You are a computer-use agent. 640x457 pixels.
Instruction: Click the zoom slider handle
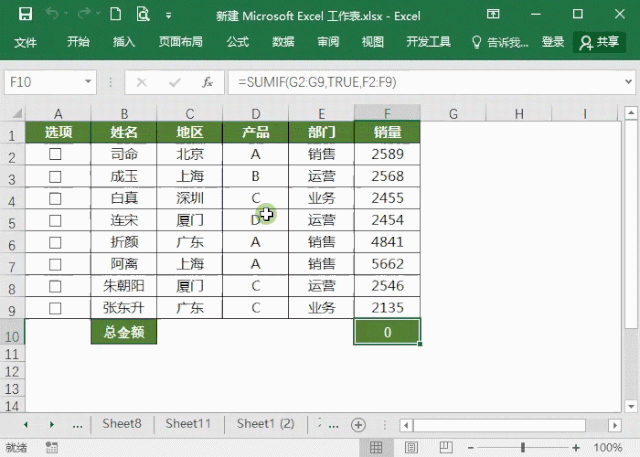[523, 448]
